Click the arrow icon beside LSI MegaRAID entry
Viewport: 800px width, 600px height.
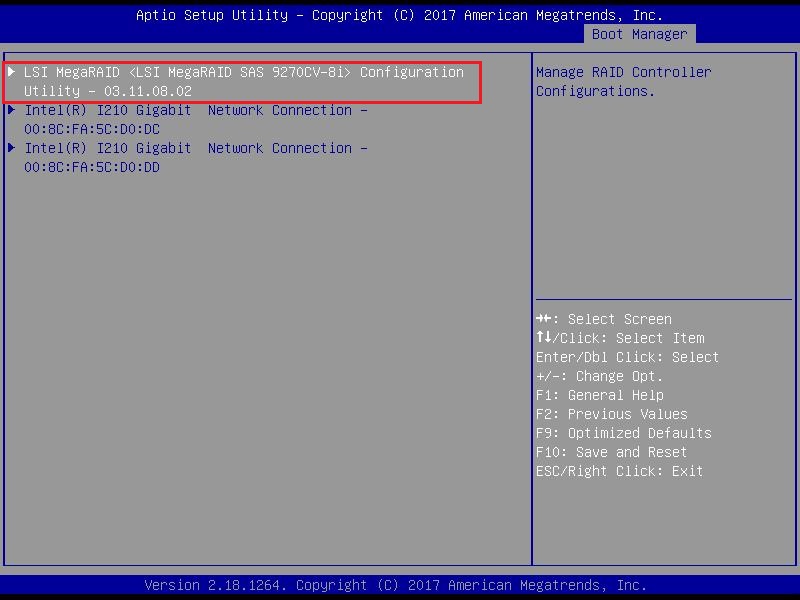point(11,72)
